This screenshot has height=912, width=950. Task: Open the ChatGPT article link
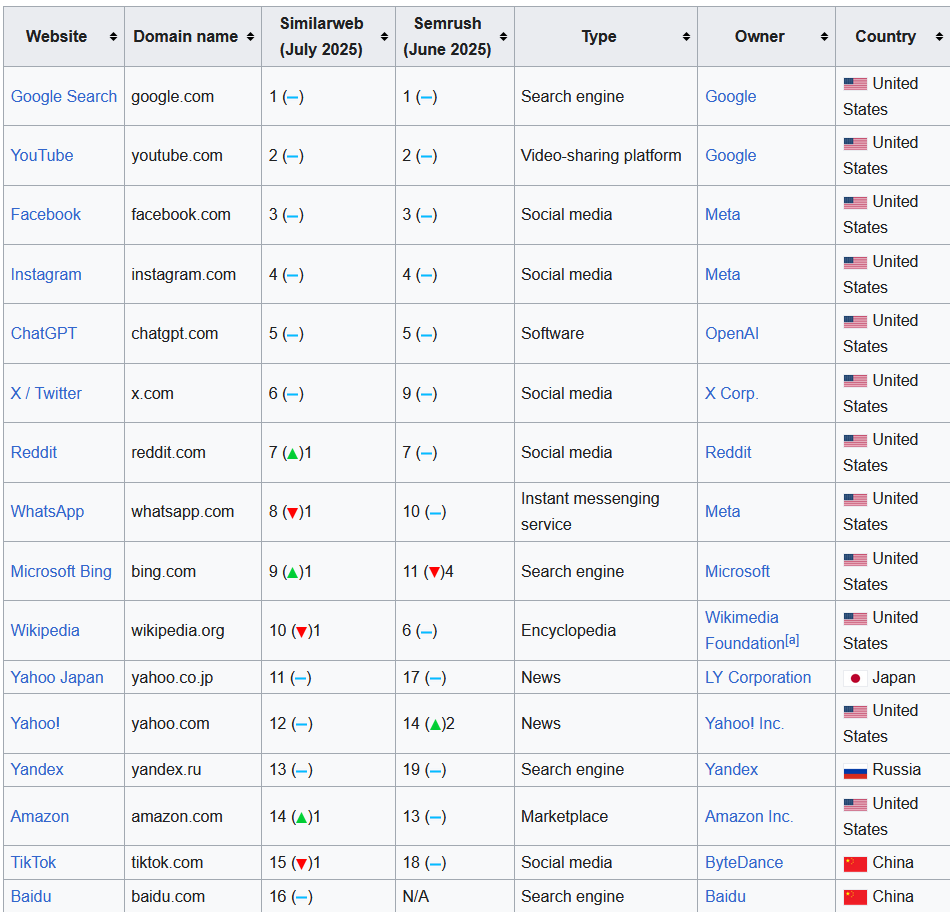click(44, 333)
